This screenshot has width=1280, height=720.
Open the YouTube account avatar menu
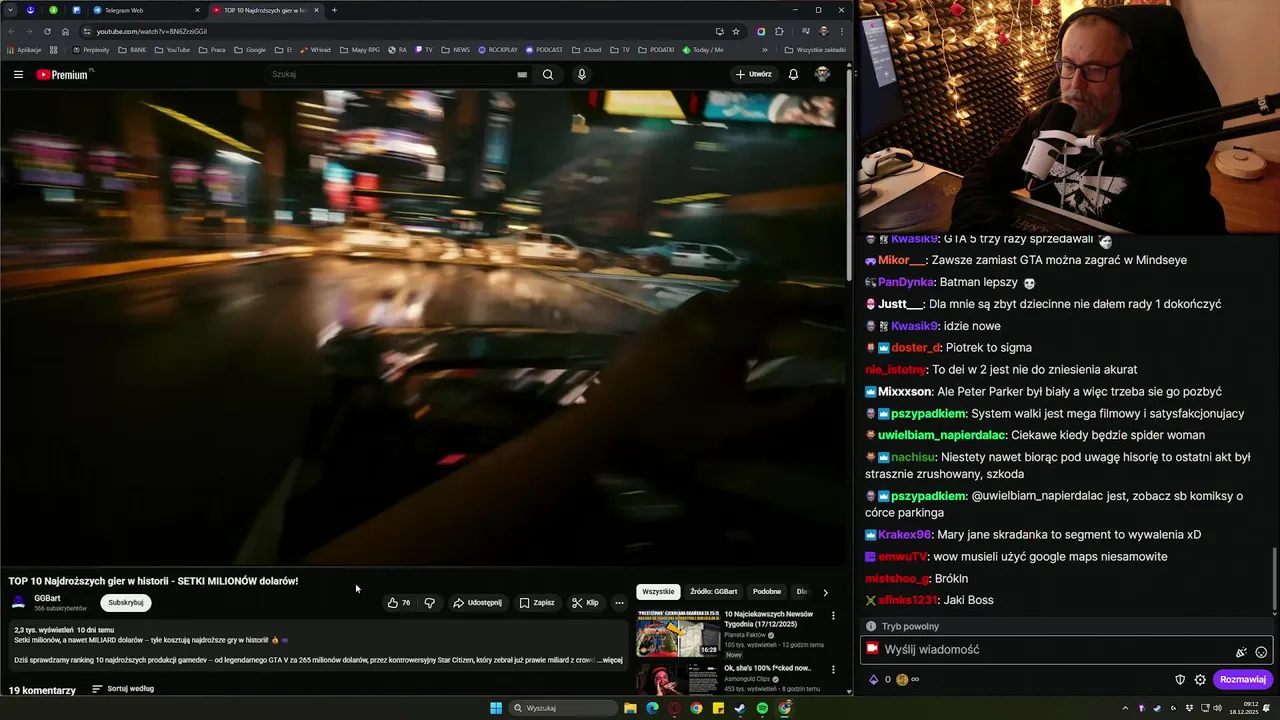coord(822,74)
